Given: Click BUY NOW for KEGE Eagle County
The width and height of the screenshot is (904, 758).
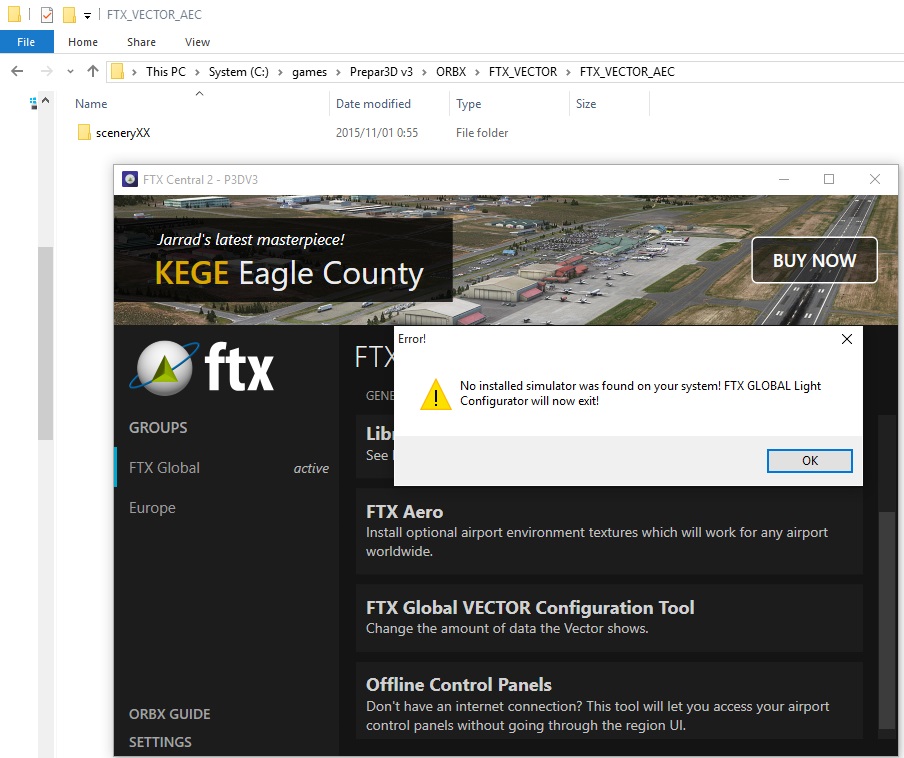Looking at the screenshot, I should point(814,260).
